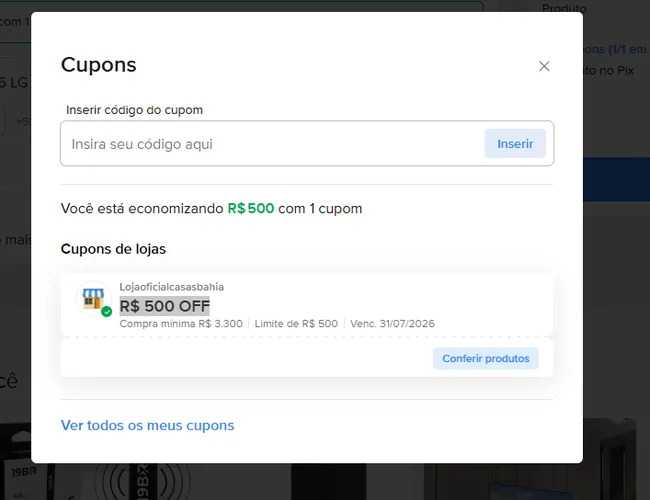Image resolution: width=650 pixels, height=500 pixels.
Task: Focus the 'Insira seu código aqui' field
Action: 272,144
